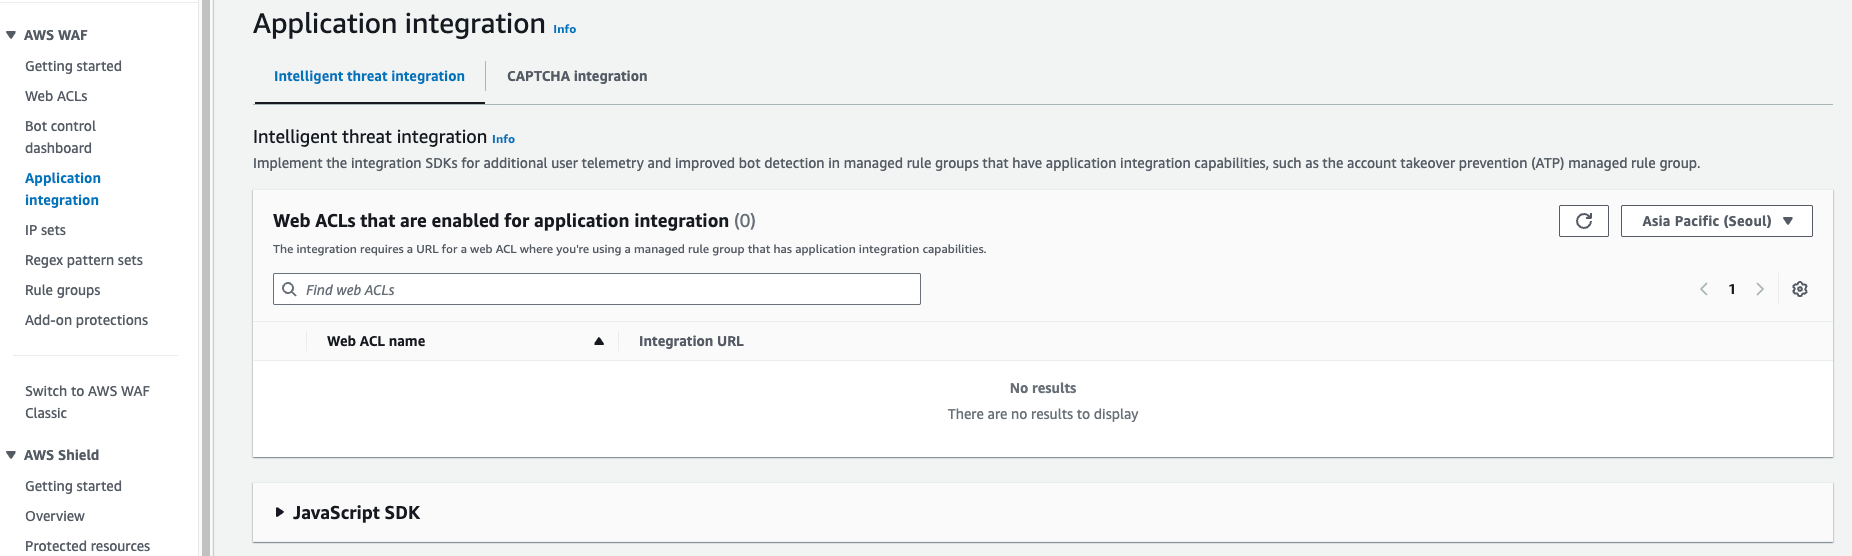
Task: Sort by Web ACL name ascending arrow
Action: point(599,341)
